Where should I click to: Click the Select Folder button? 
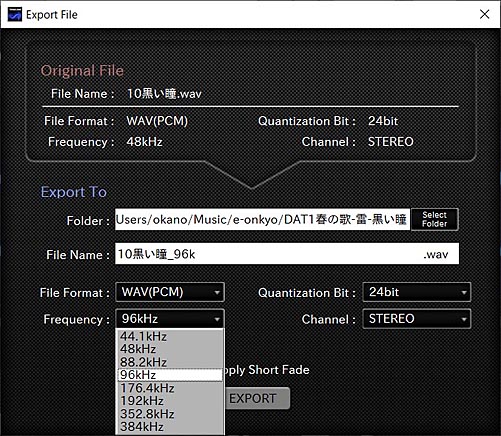click(435, 219)
